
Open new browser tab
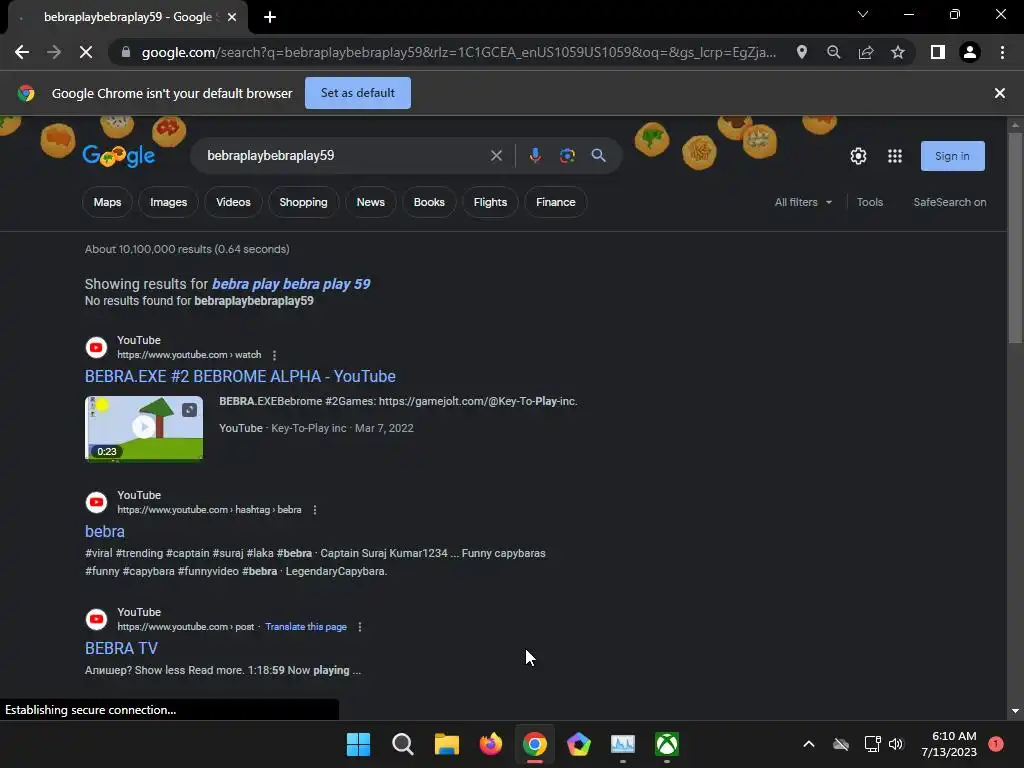click(270, 17)
